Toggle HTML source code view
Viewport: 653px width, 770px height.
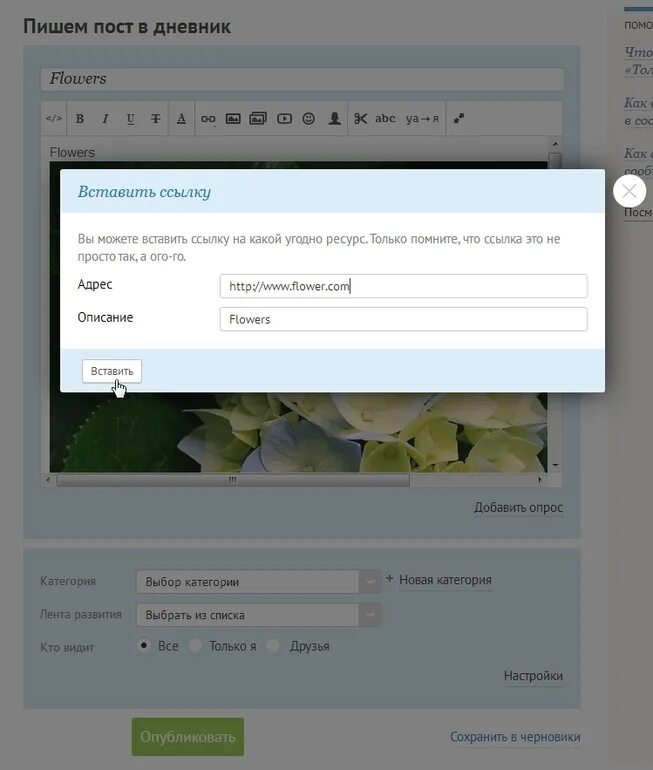54,118
